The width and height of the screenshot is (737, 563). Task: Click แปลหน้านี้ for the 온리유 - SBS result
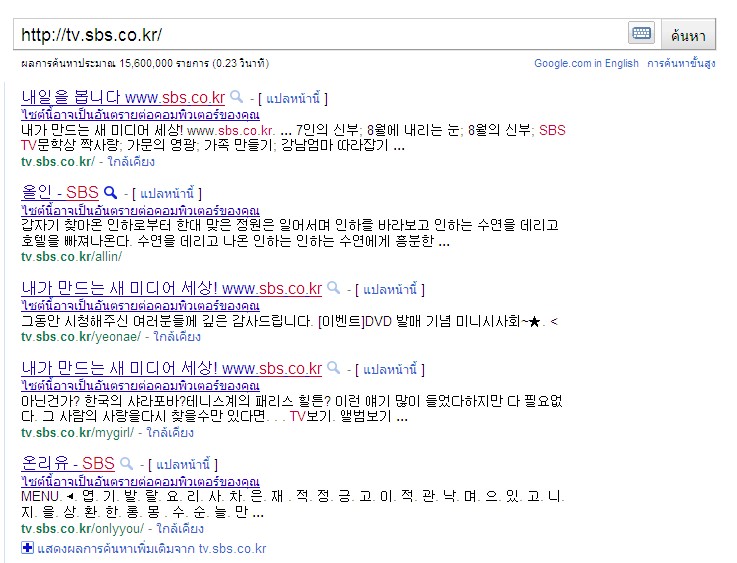pyautogui.click(x=183, y=465)
